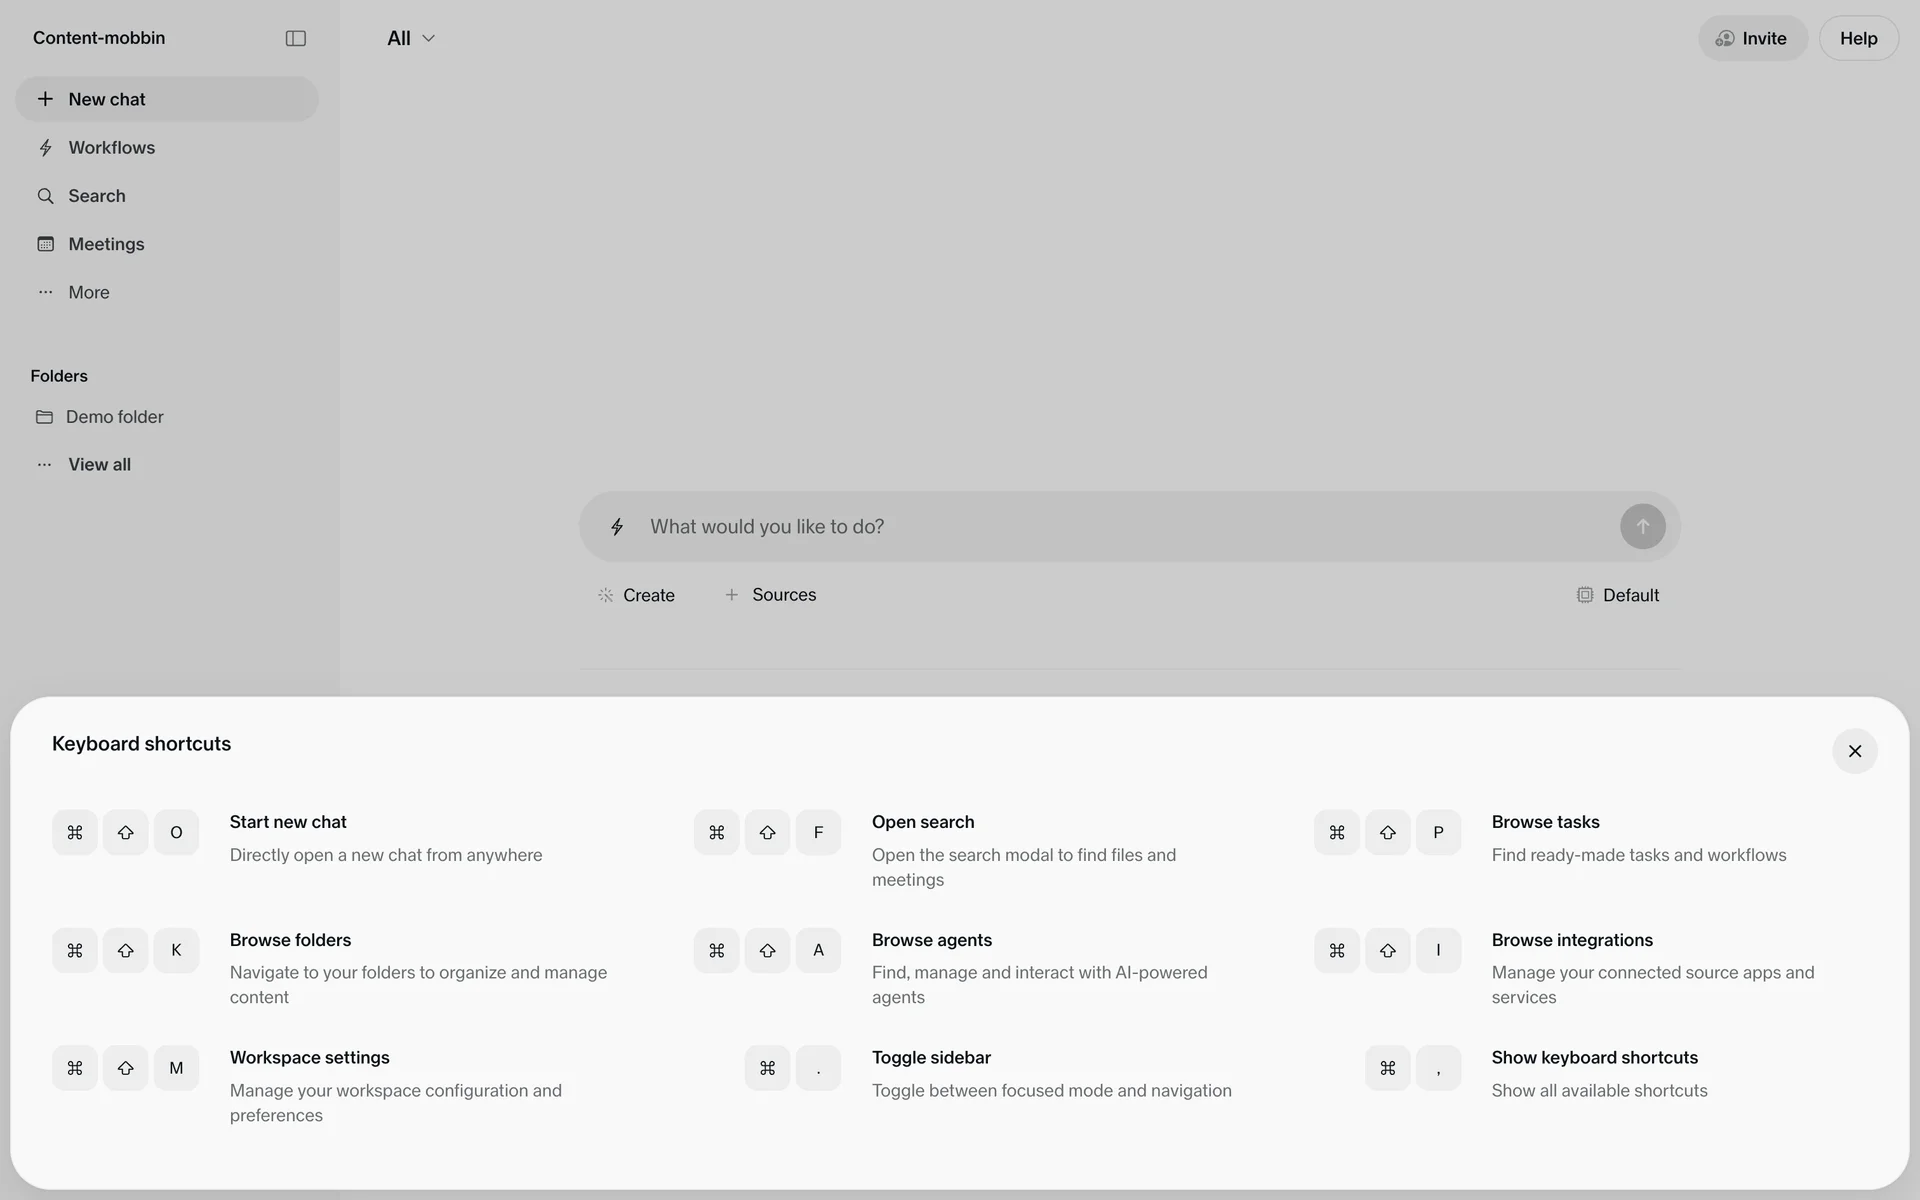Click the Invite button
The width and height of the screenshot is (1920, 1200).
[x=1752, y=38]
